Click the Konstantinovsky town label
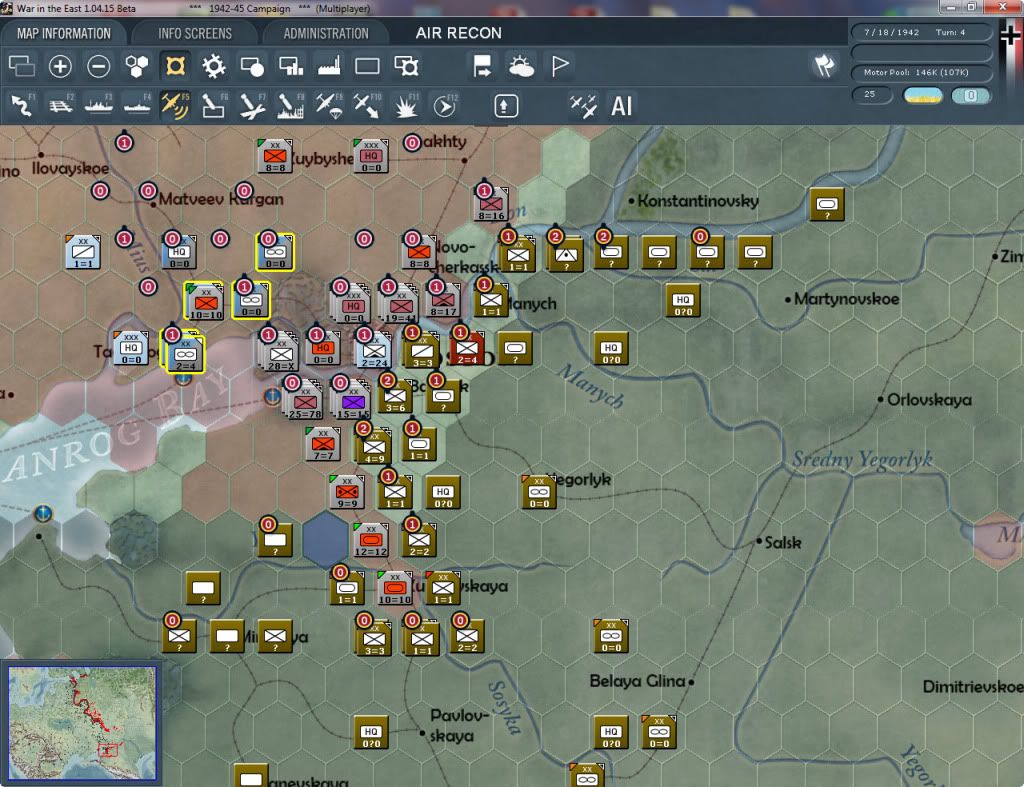This screenshot has height=787, width=1024. coord(698,201)
